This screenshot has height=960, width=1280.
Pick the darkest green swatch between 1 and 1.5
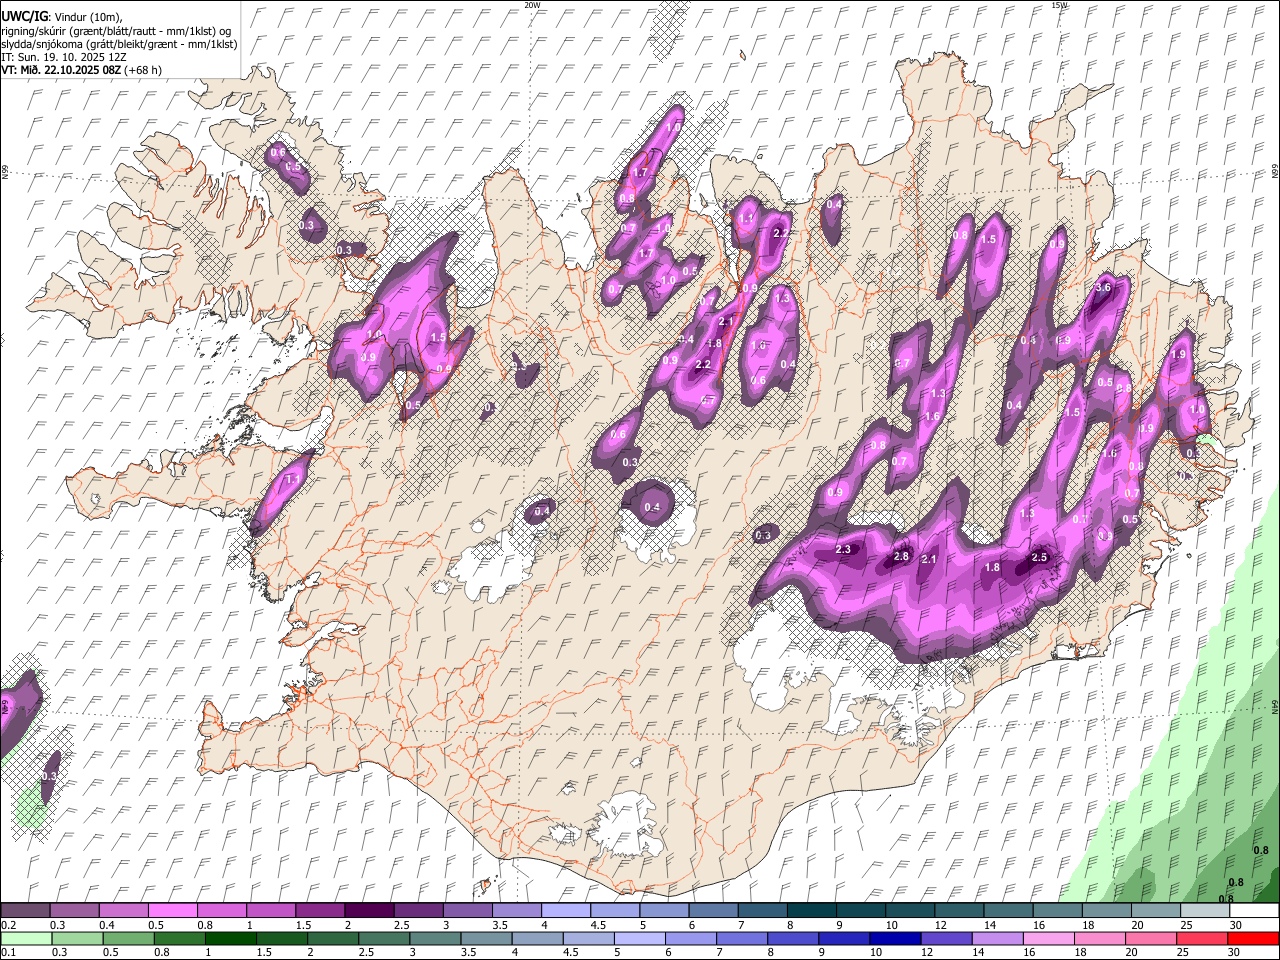click(x=231, y=938)
